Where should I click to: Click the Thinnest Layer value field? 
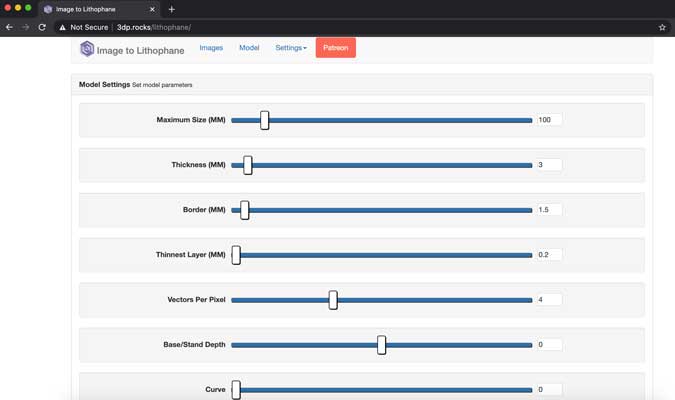point(549,255)
